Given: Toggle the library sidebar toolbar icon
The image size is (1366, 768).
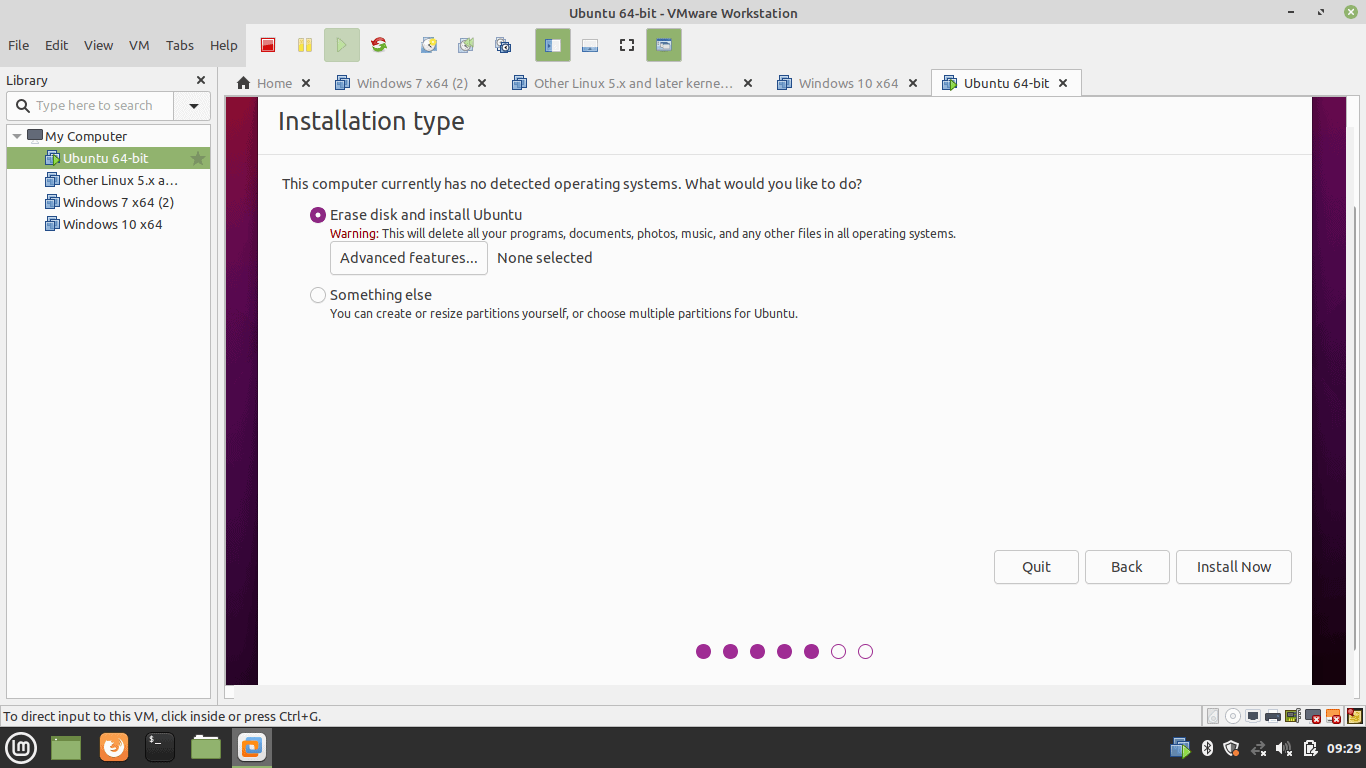Looking at the screenshot, I should [553, 45].
